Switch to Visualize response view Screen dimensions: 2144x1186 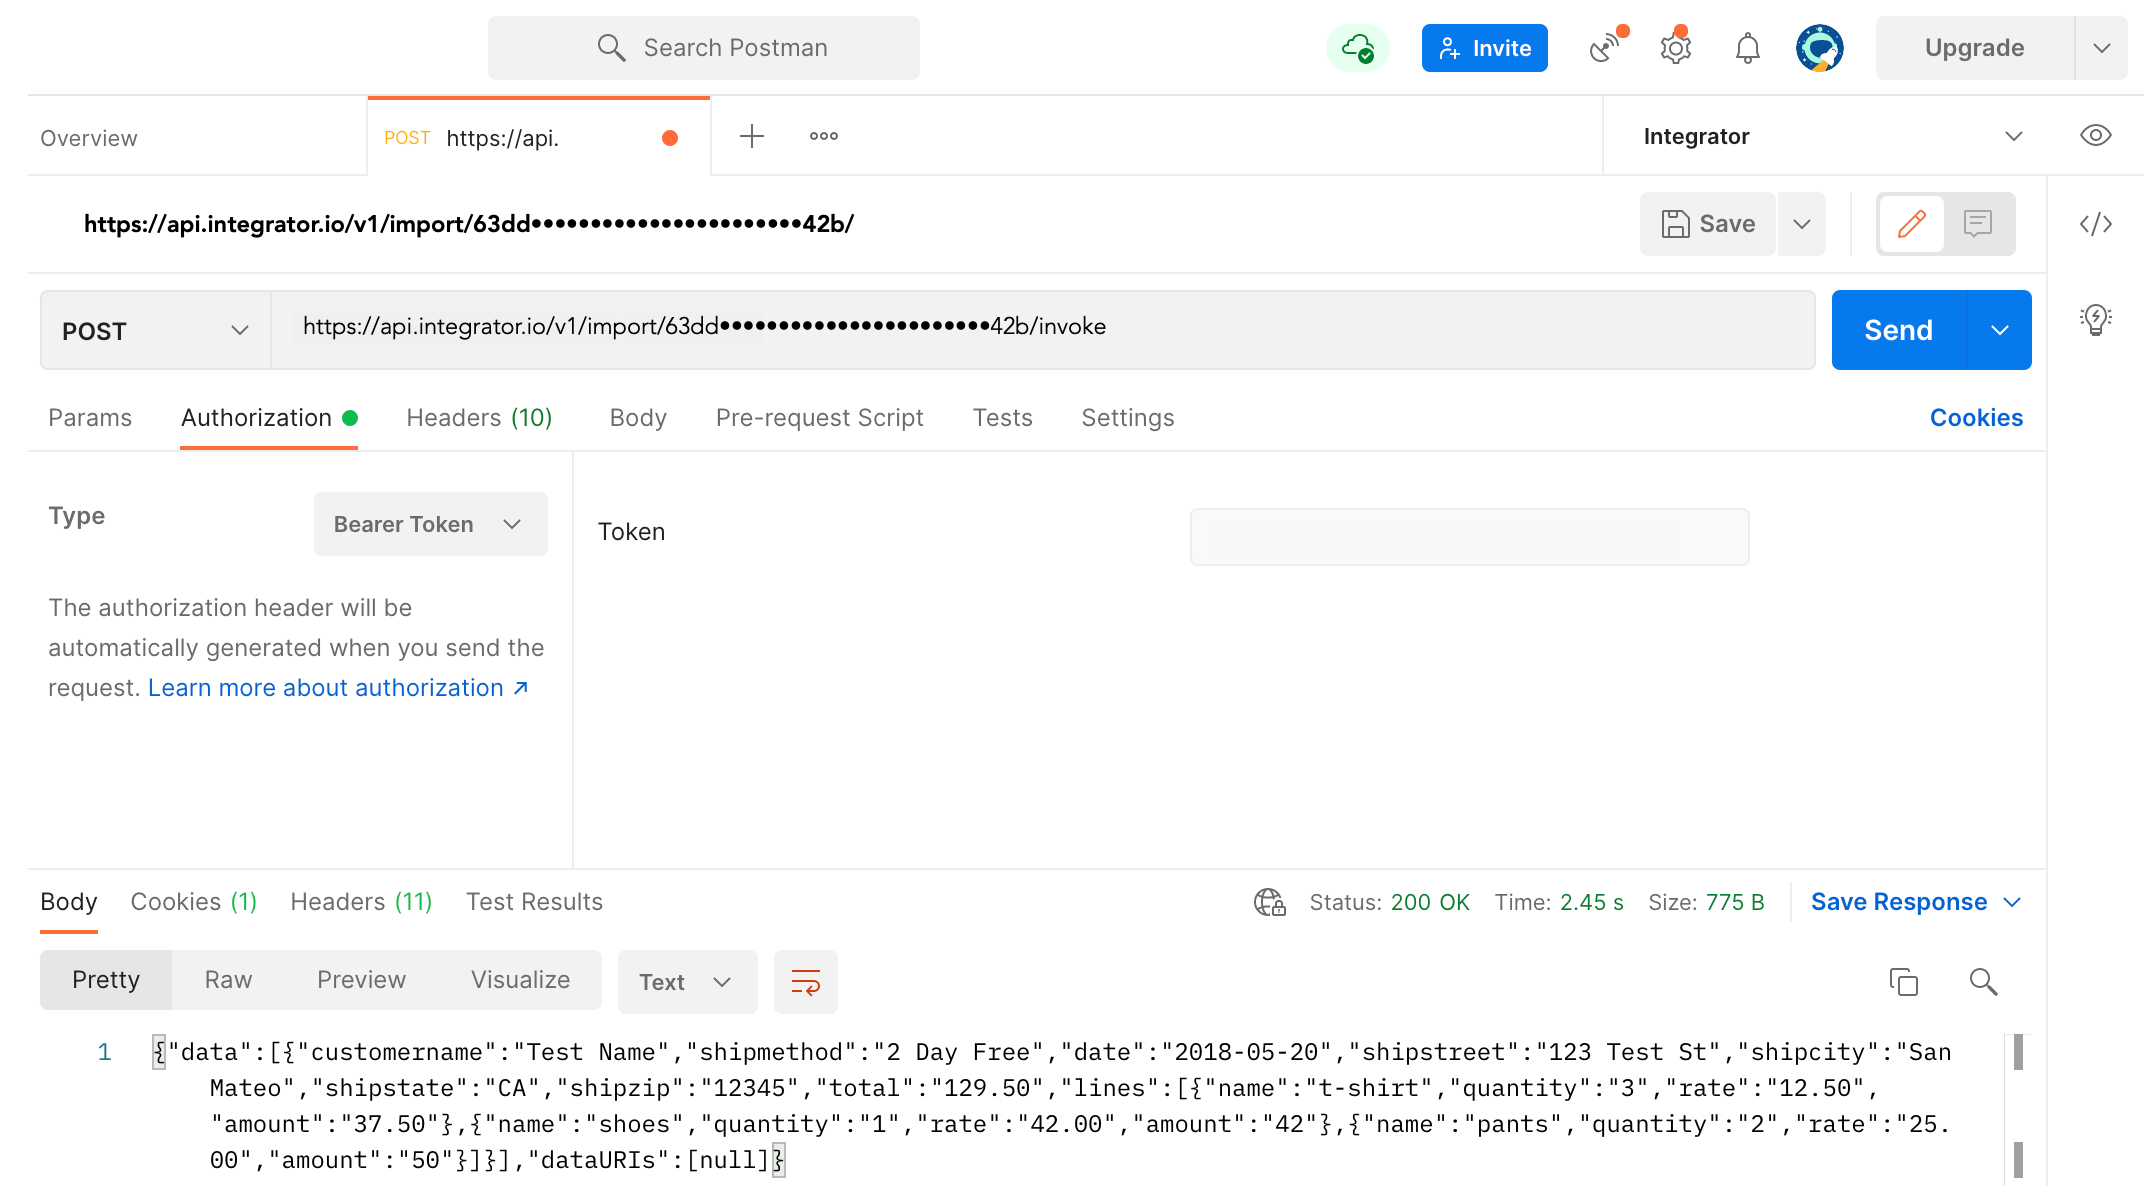(521, 980)
